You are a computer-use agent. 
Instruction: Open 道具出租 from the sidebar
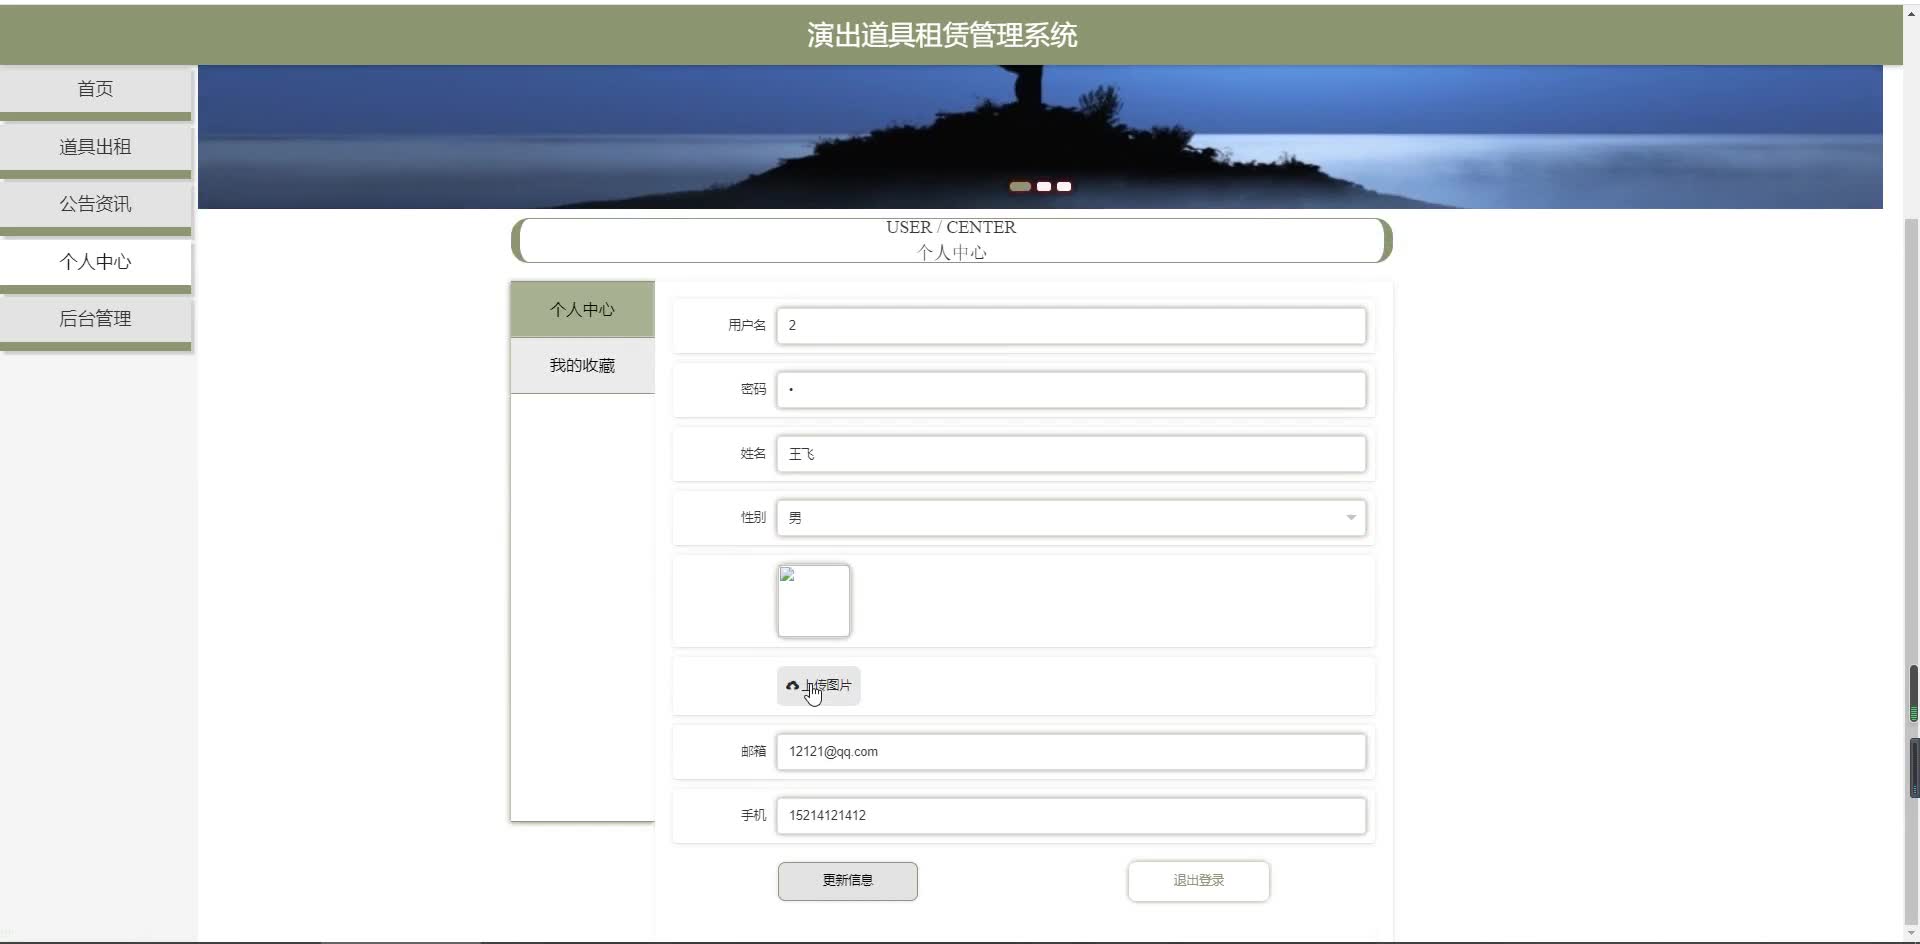tap(95, 146)
